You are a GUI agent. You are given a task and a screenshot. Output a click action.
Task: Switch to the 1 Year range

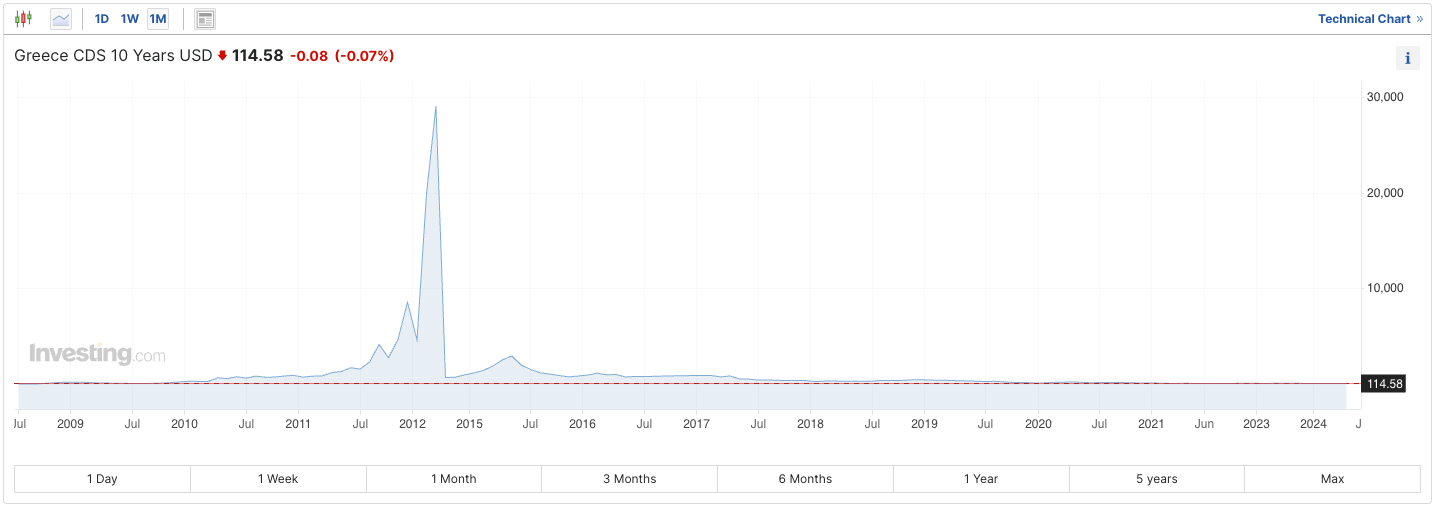(981, 479)
